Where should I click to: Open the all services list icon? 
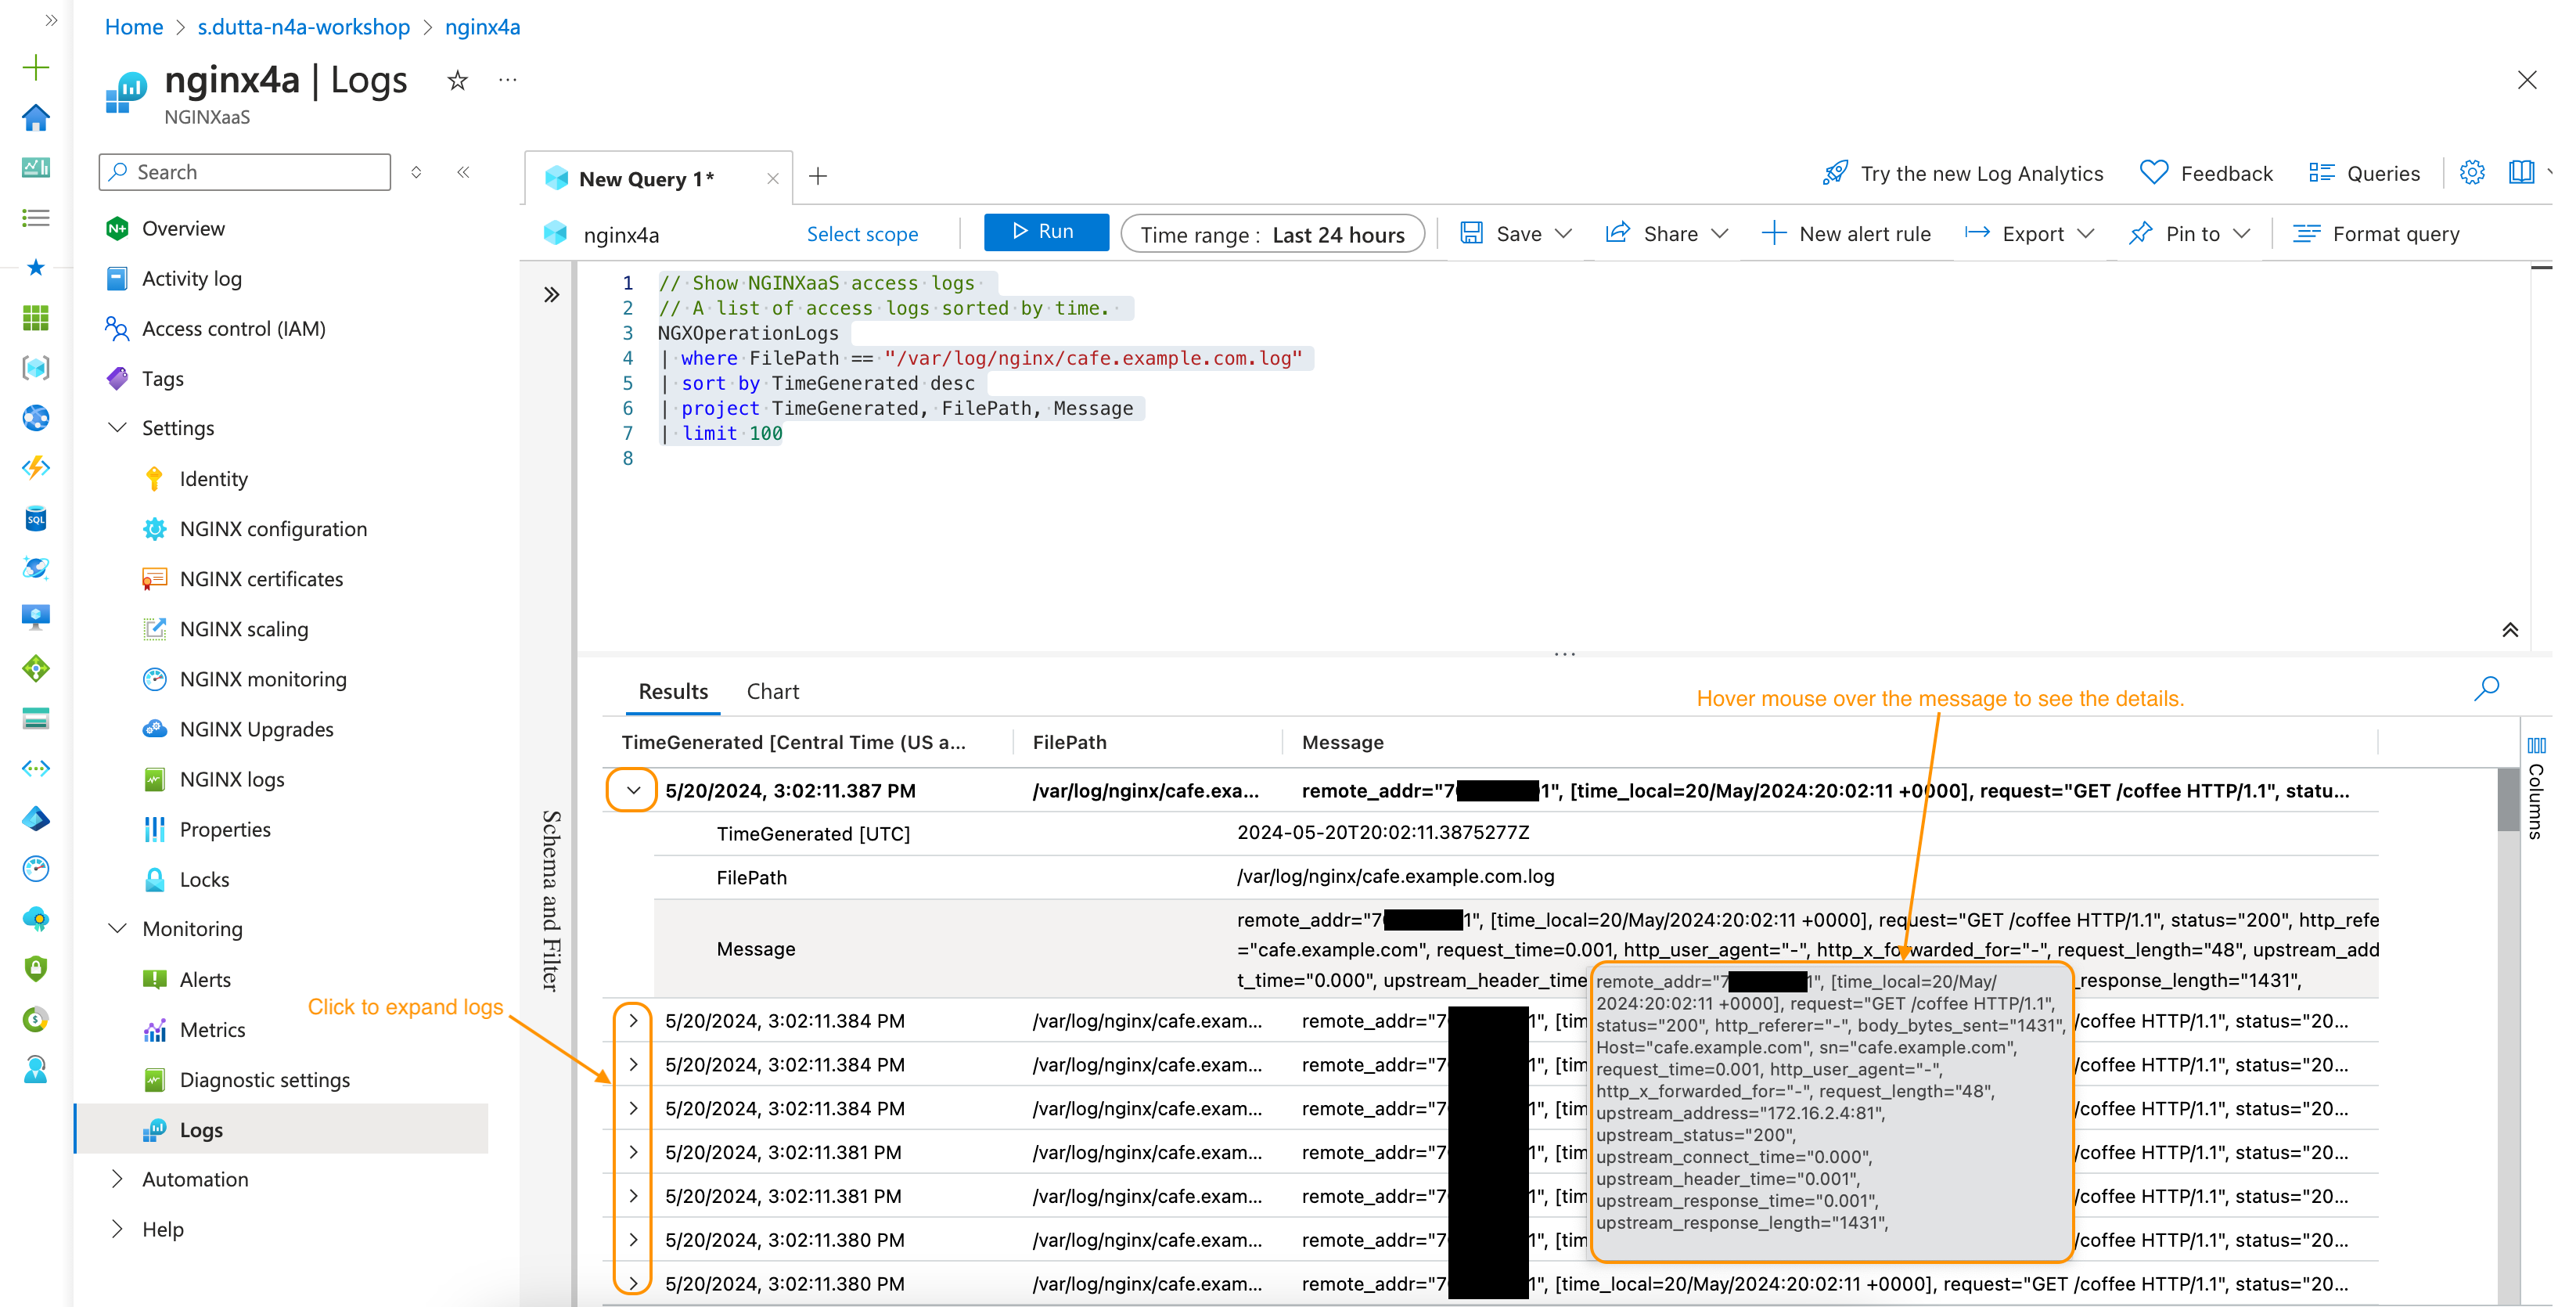pos(36,218)
